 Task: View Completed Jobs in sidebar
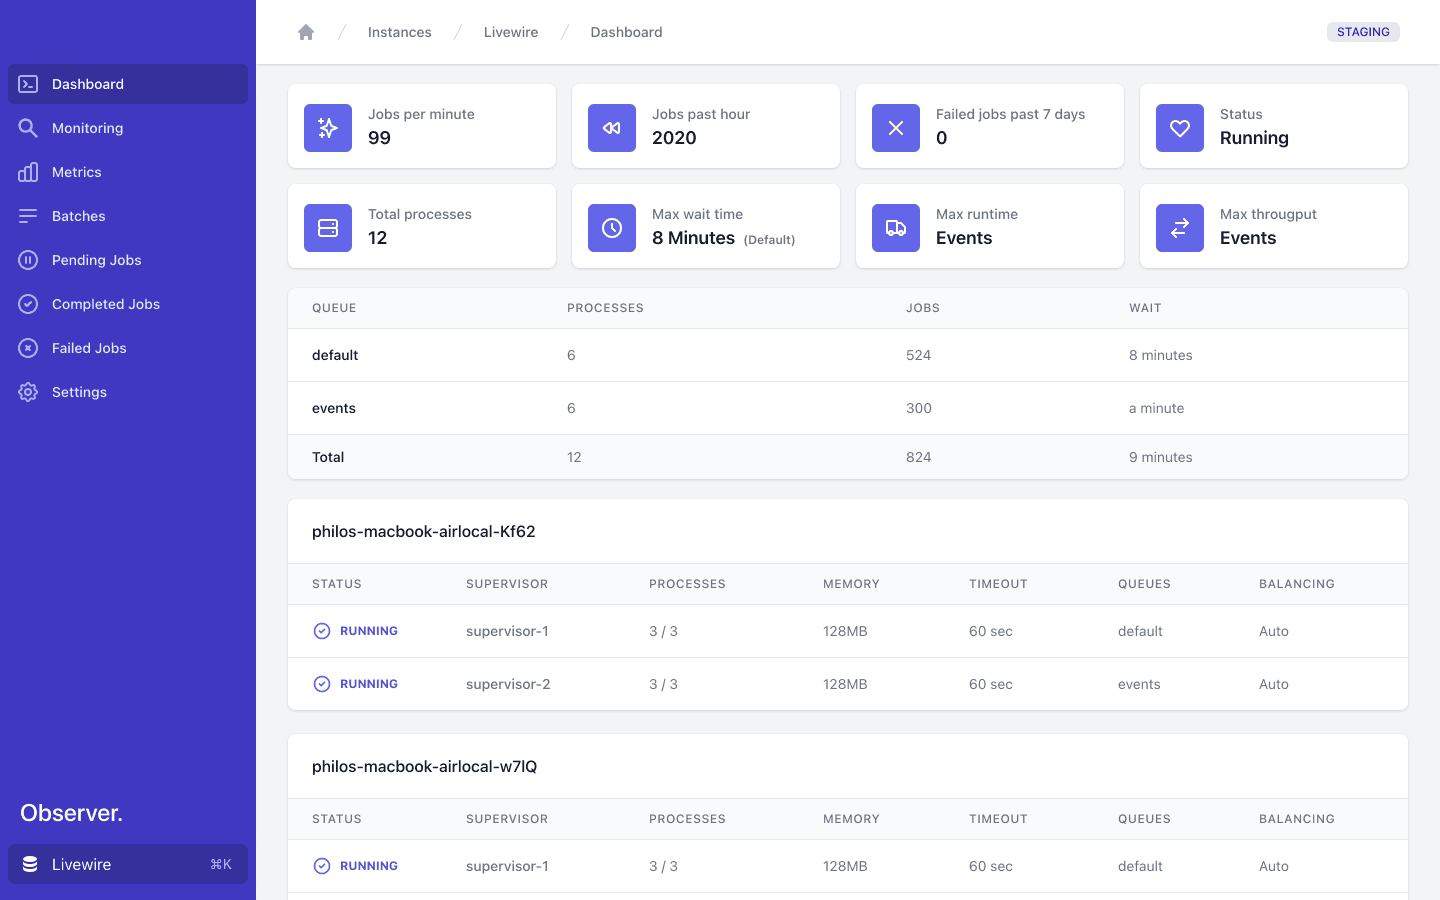(x=106, y=304)
